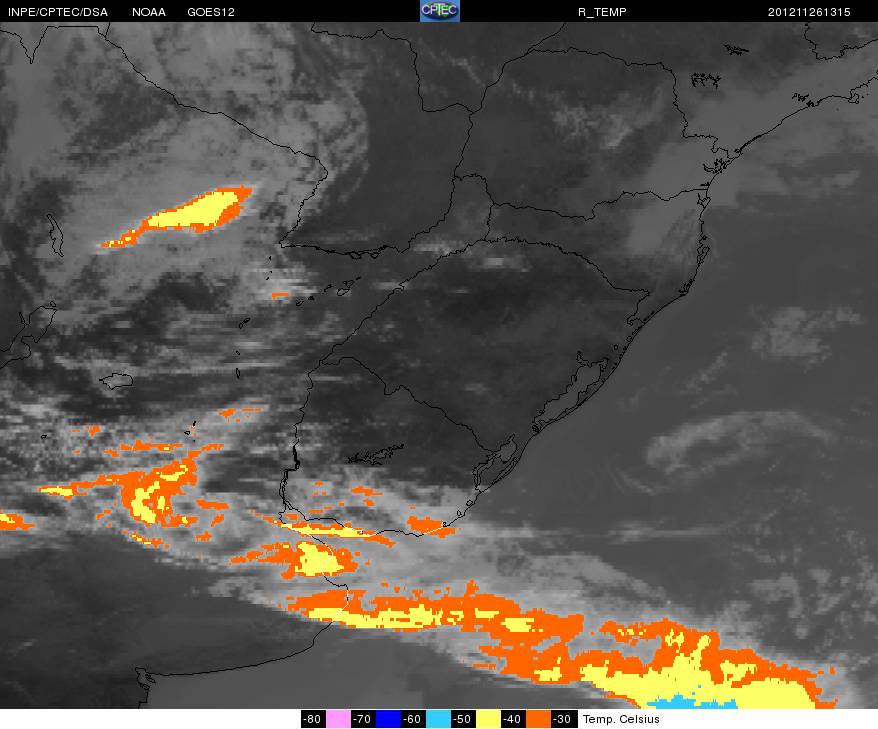This screenshot has width=878, height=729.
Task: Click the CPTEC logo in header
Action: 440,11
